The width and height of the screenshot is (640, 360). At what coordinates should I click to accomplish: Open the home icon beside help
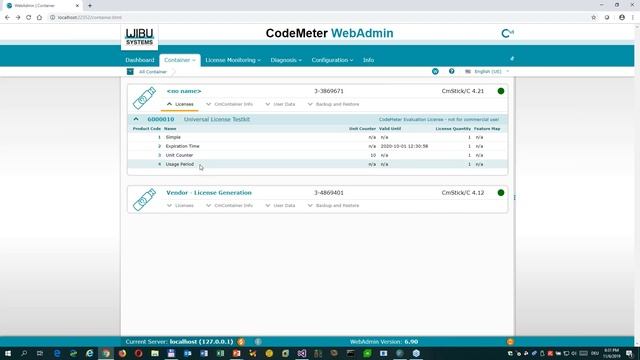pyautogui.click(x=435, y=71)
